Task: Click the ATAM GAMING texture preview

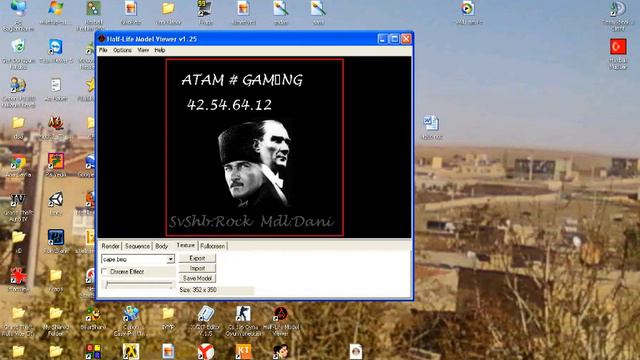Action: point(254,147)
